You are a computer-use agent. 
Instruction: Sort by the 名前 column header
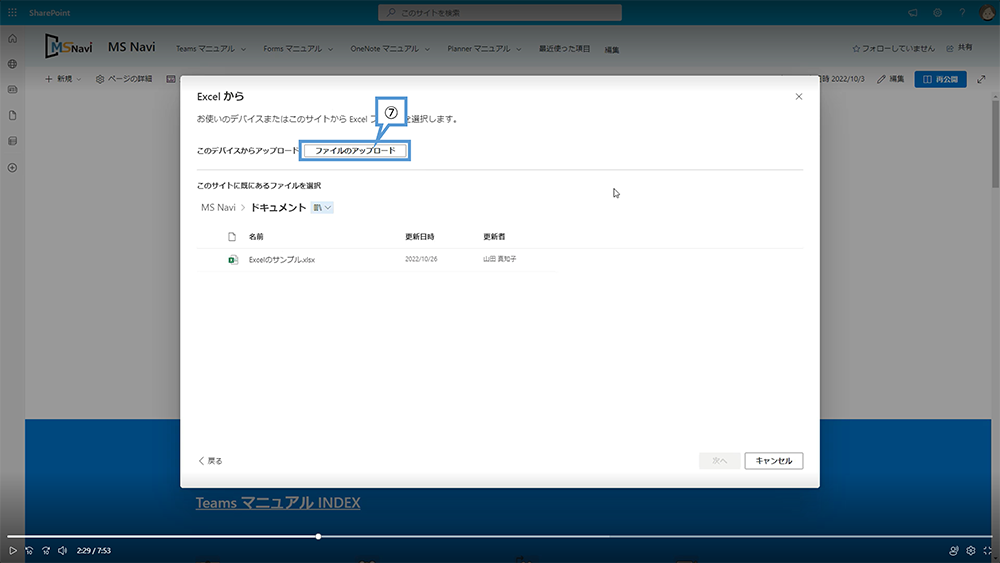point(256,237)
